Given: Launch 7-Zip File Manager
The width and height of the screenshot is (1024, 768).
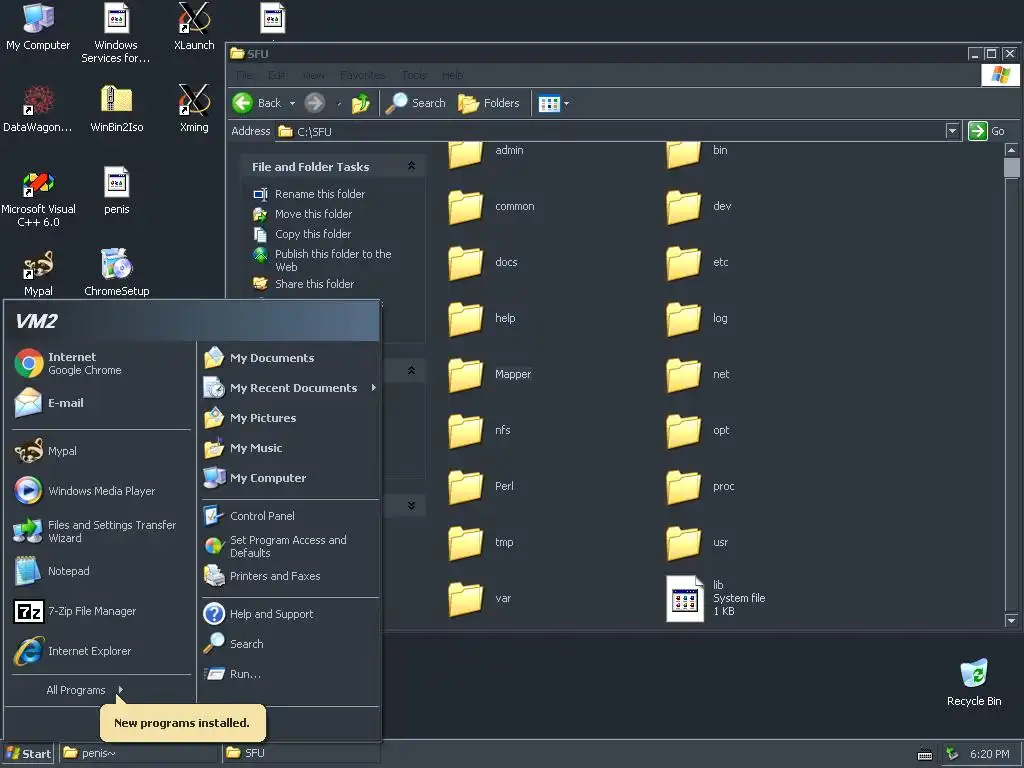Looking at the screenshot, I should (75, 611).
